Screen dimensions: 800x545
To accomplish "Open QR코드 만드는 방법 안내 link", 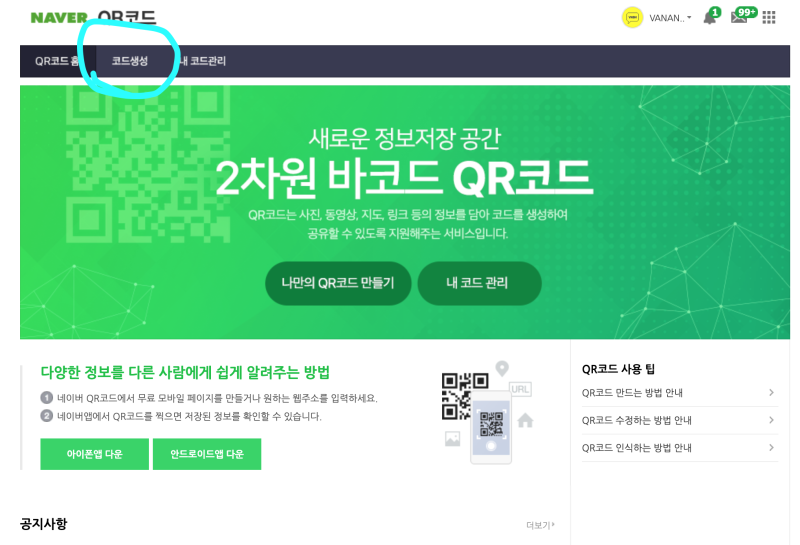I will tap(632, 392).
